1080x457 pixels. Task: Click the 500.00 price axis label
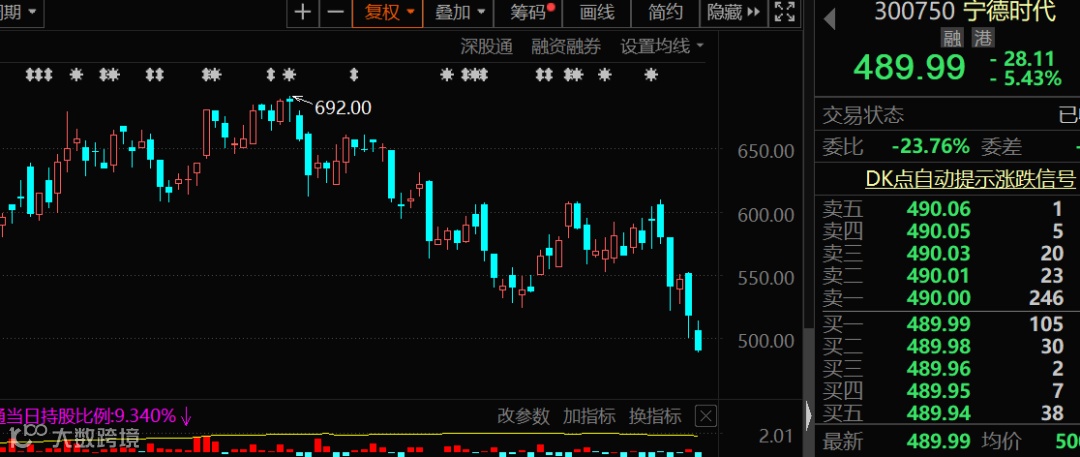765,341
